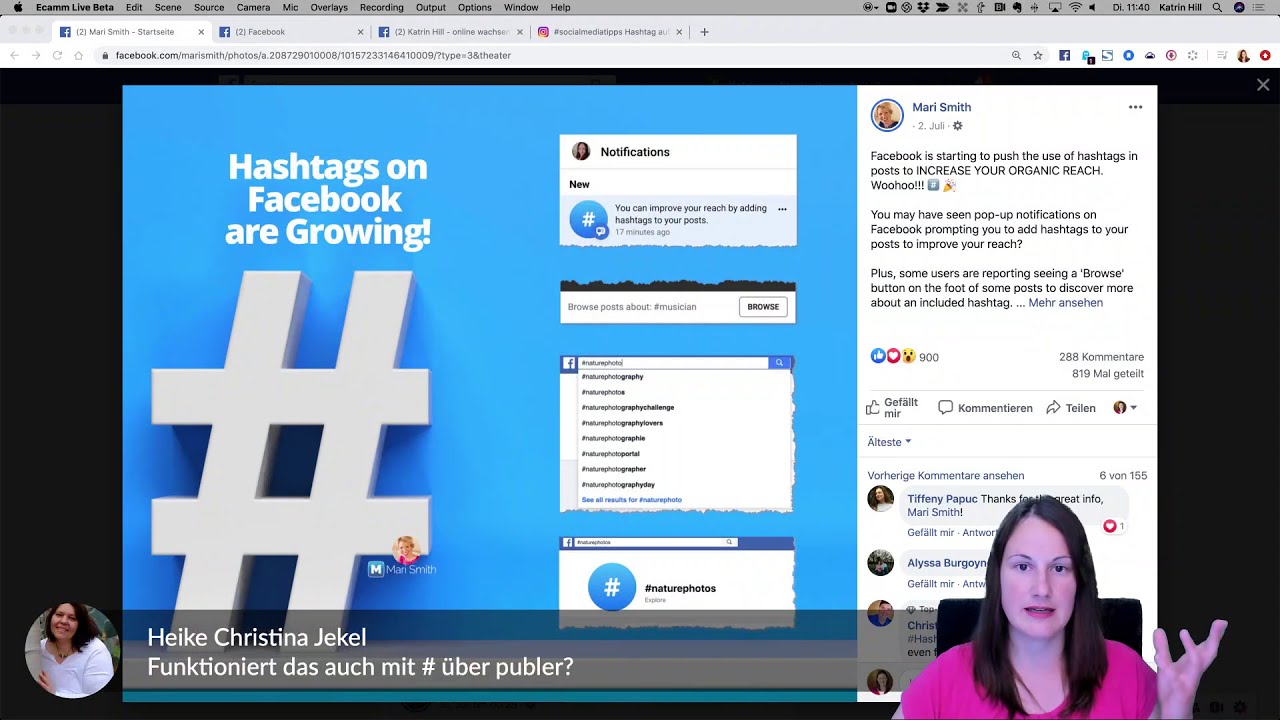The image size is (1280, 720).
Task: Open the Camera menu
Action: click(253, 7)
